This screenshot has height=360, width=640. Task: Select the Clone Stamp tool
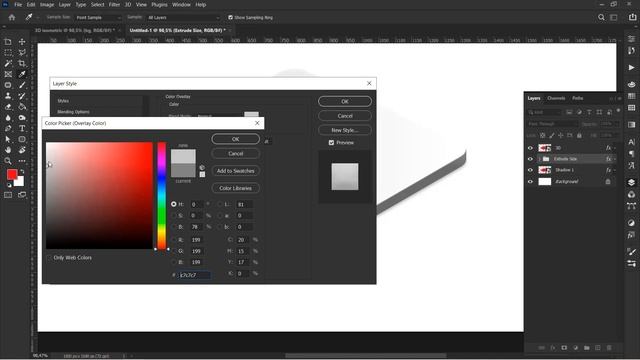pos(8,96)
